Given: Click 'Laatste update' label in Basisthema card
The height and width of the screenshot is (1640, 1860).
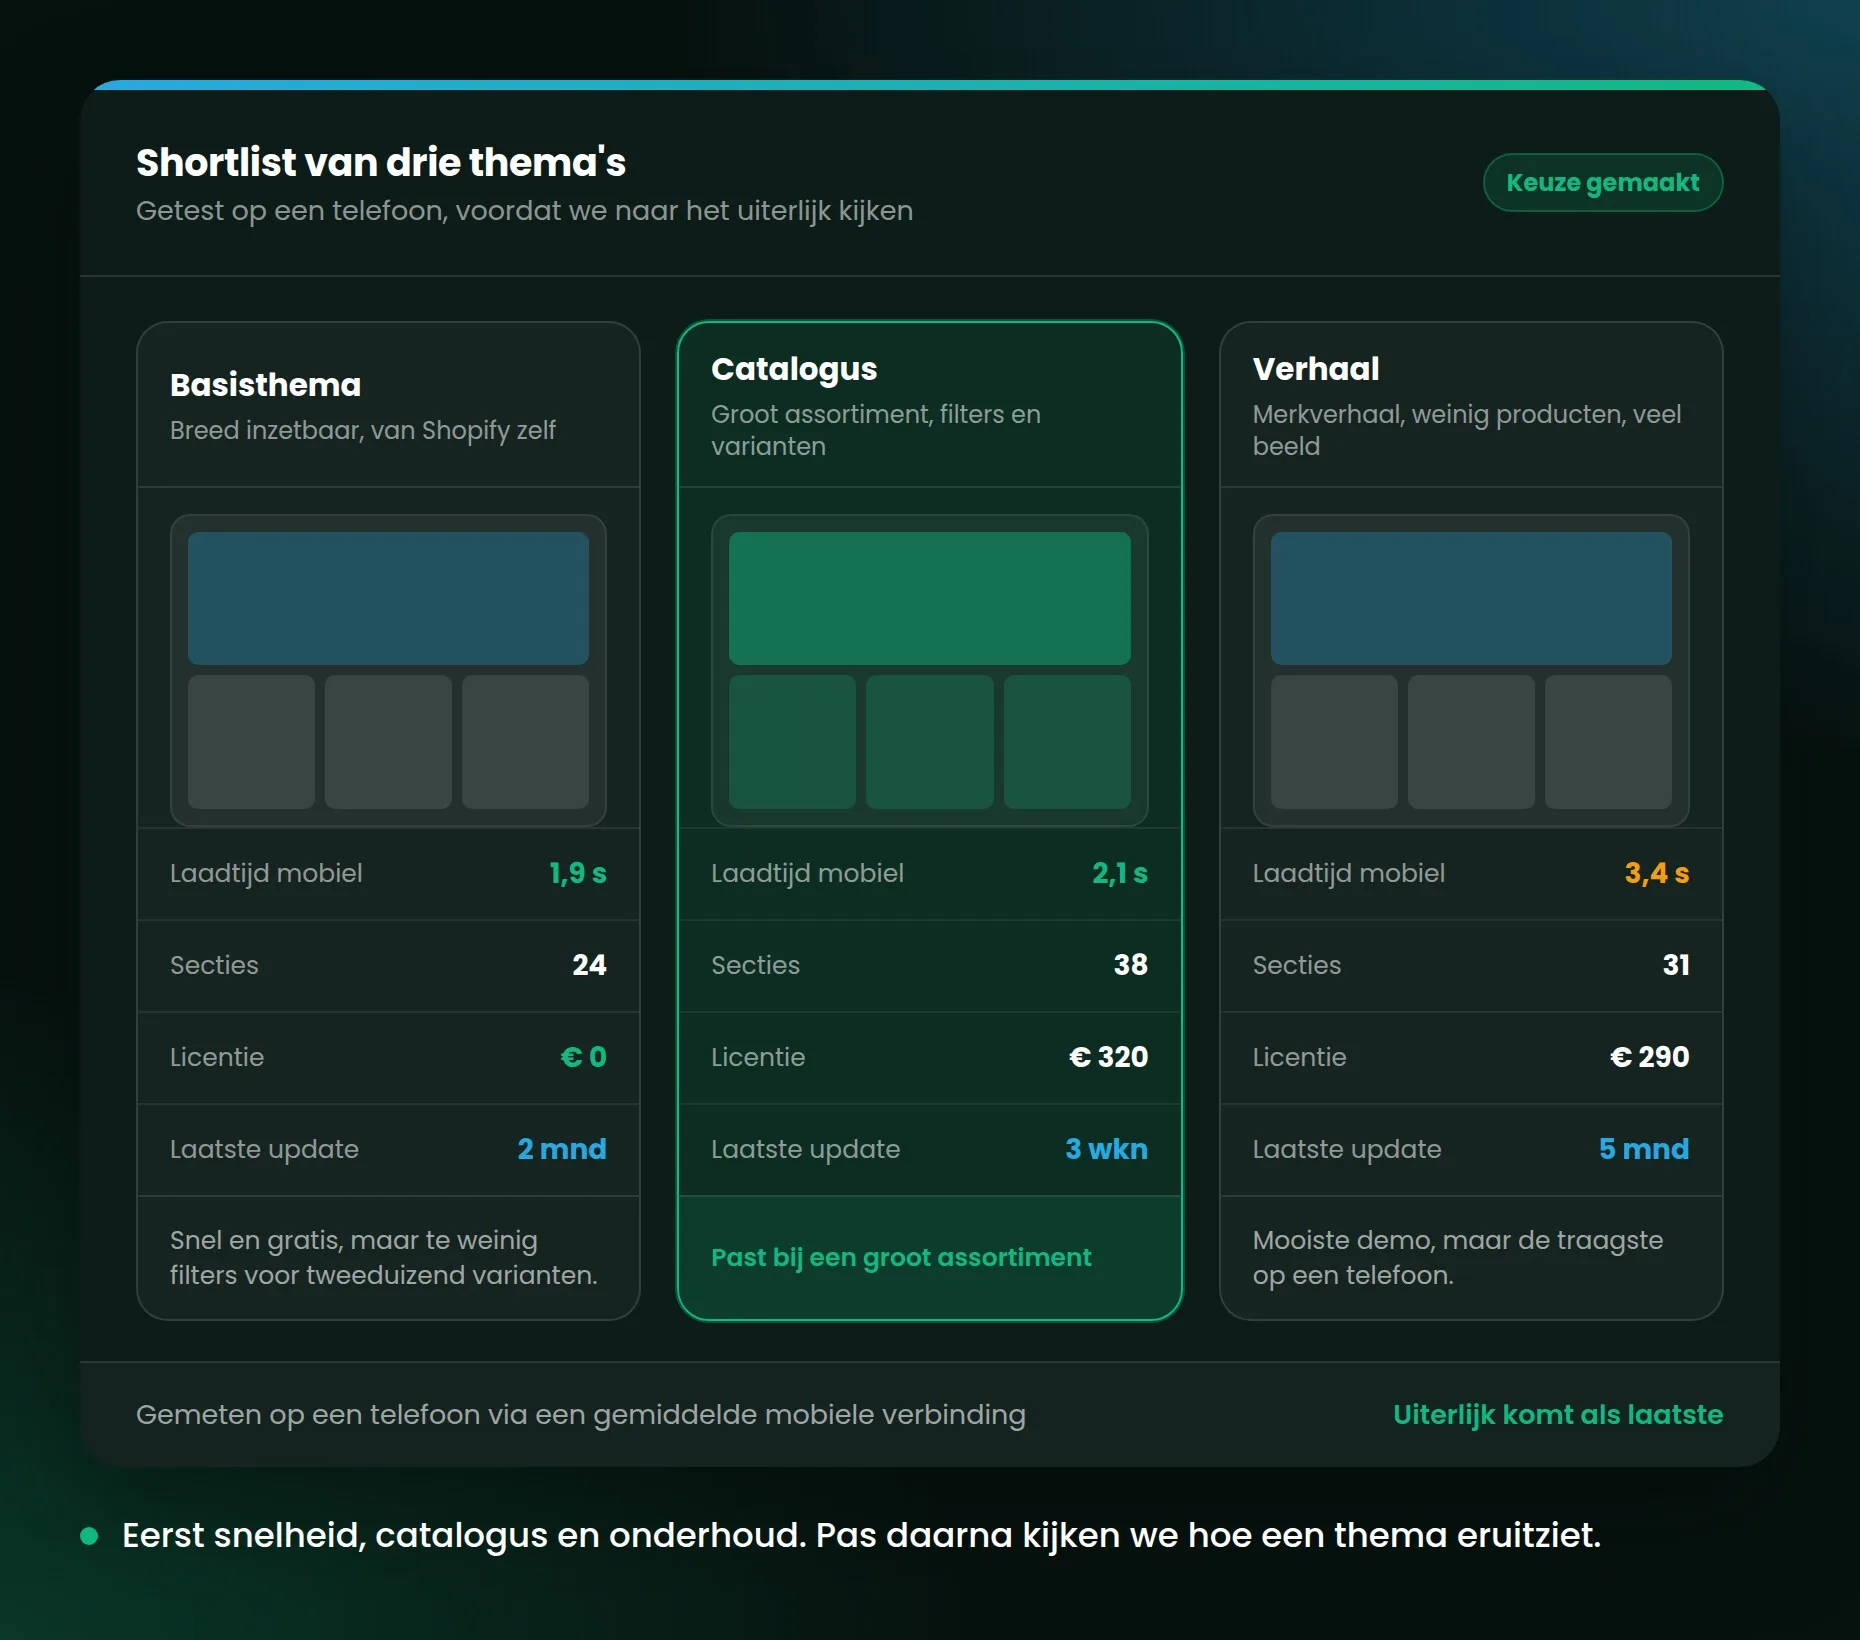Looking at the screenshot, I should [264, 1149].
